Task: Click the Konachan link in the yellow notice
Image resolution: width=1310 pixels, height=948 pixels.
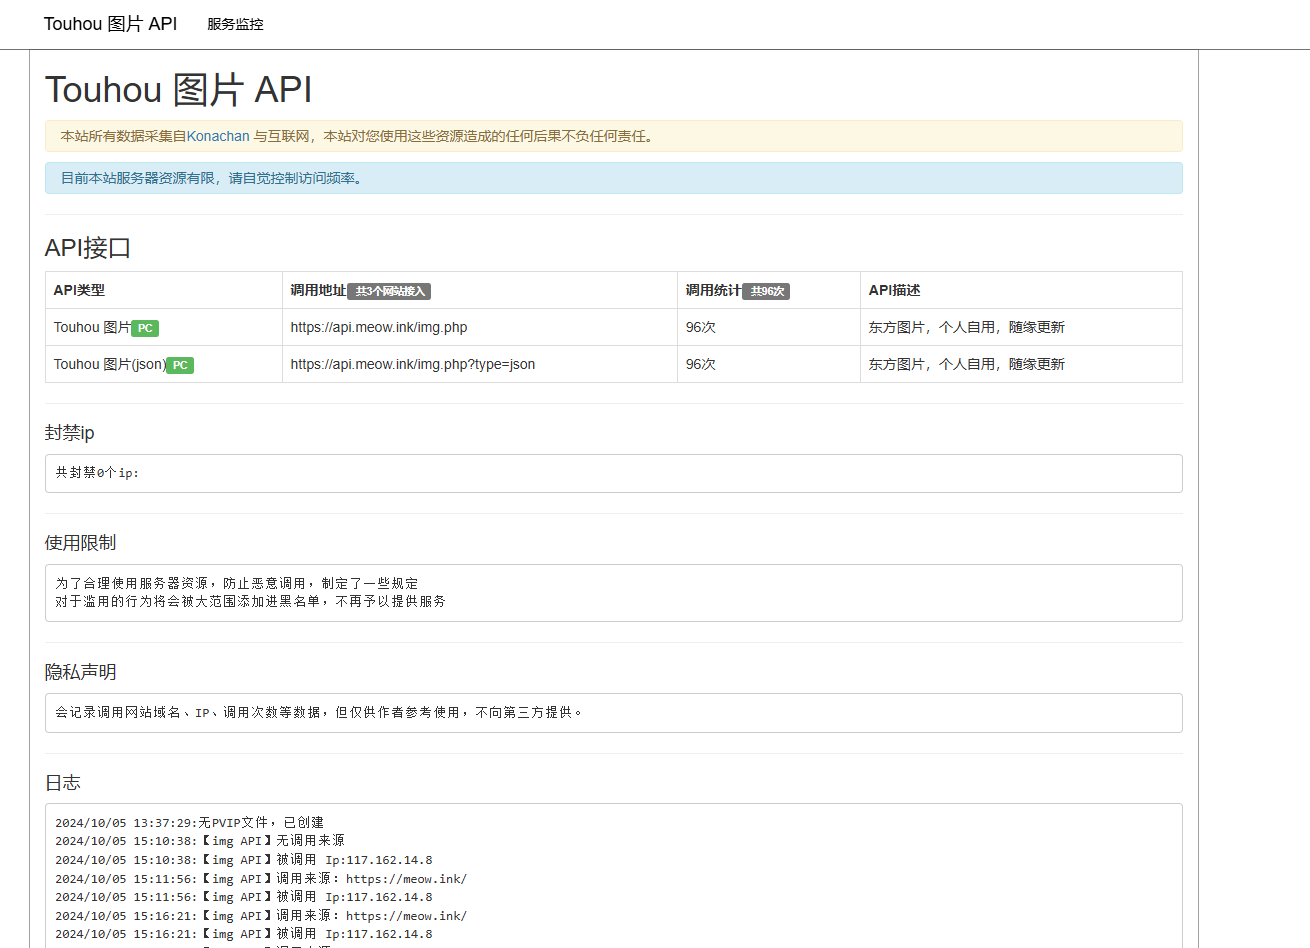Action: tap(218, 136)
